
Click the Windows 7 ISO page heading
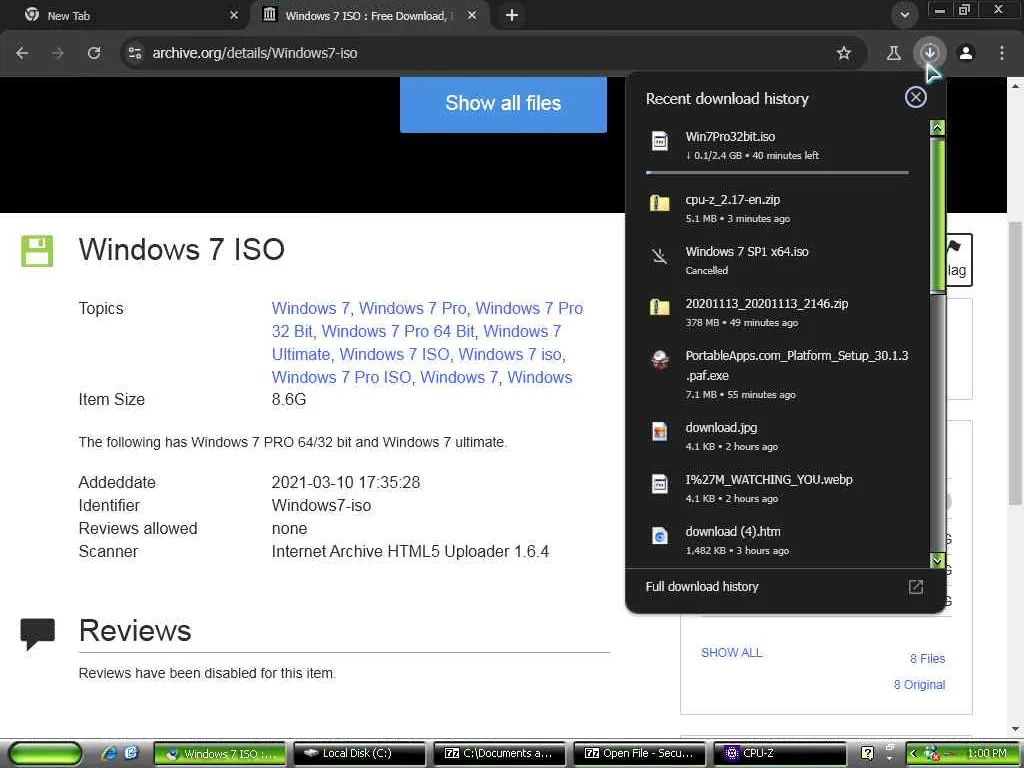tap(182, 249)
